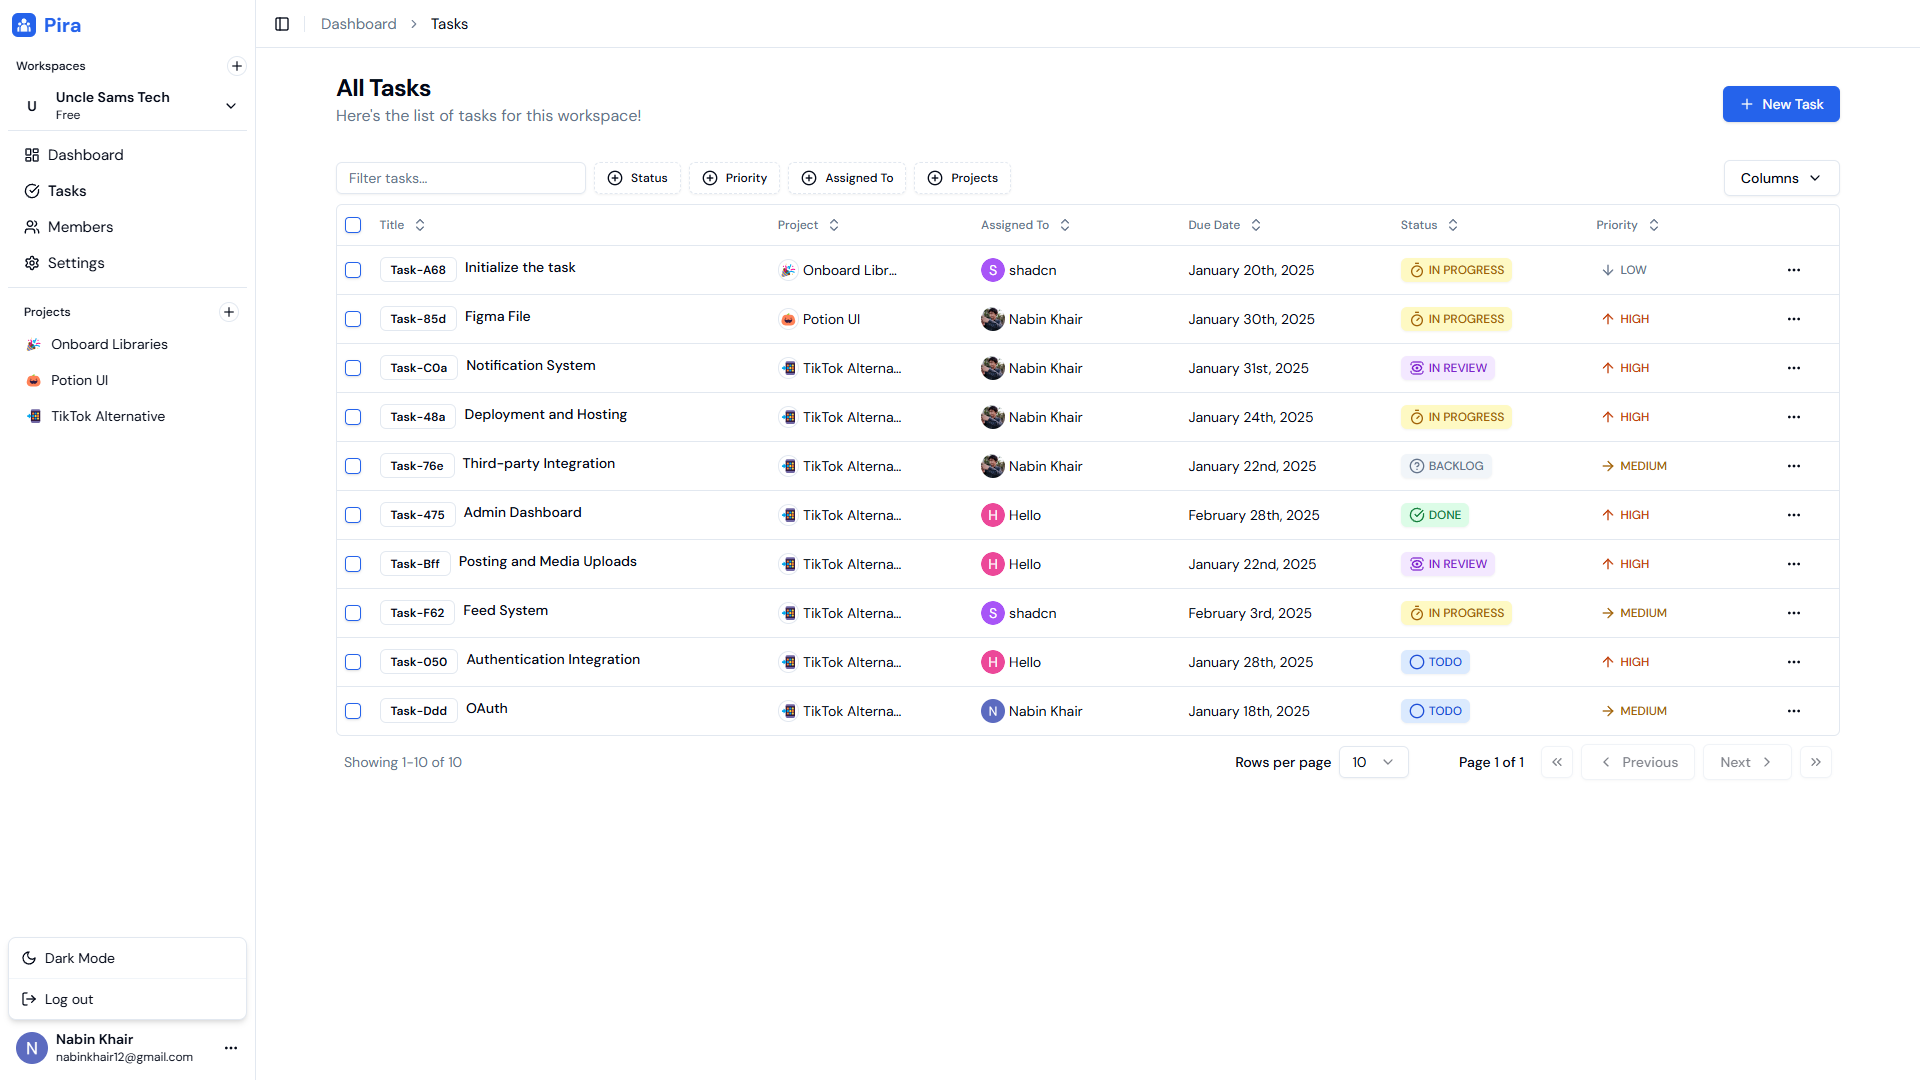Focus the Filter tasks input field
1920x1080 pixels.
(x=461, y=178)
